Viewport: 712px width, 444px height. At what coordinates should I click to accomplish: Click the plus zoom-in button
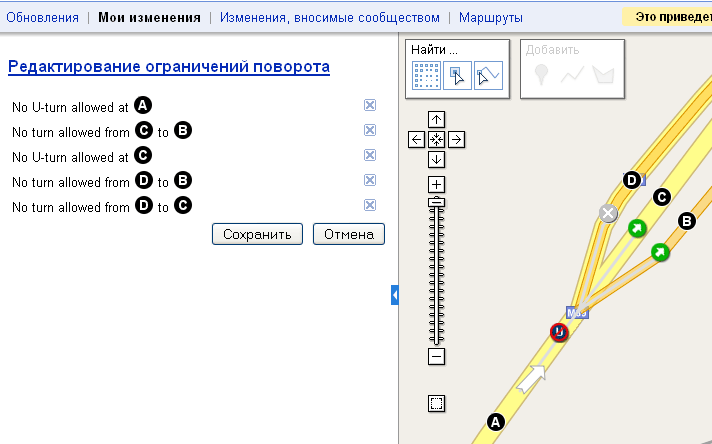[x=436, y=184]
